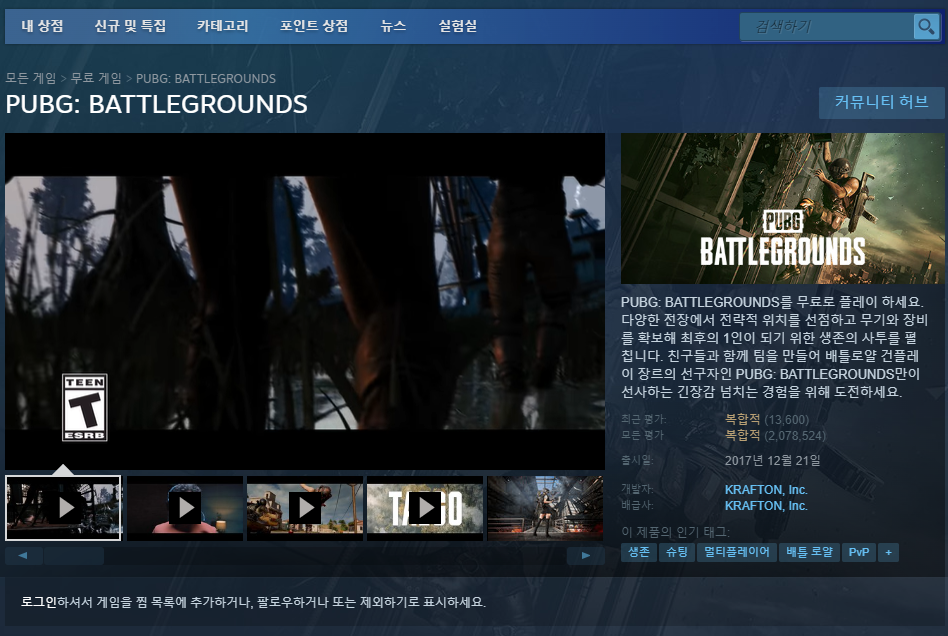Play the second video thumbnail with candle
Viewport: 948px width, 636px height.
coord(185,508)
